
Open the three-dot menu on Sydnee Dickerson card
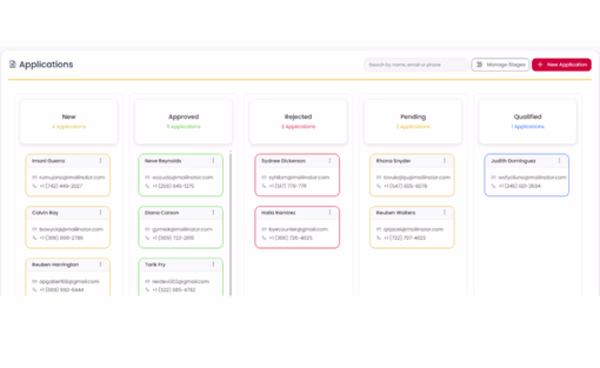point(330,161)
